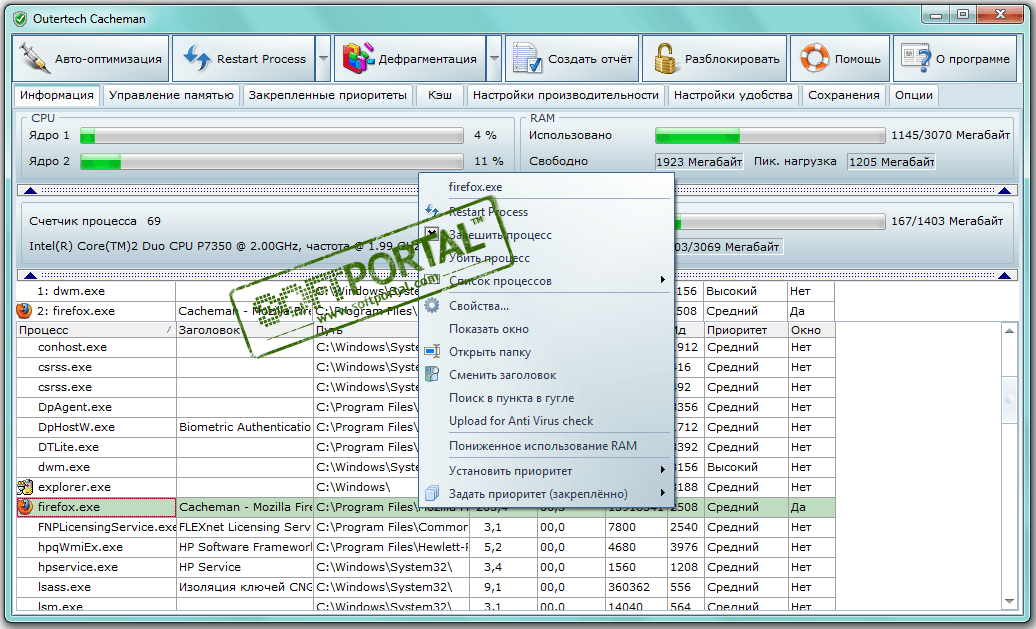The image size is (1036, 629).
Task: Select the FNPLicensingService.exe process row
Action: 426,527
